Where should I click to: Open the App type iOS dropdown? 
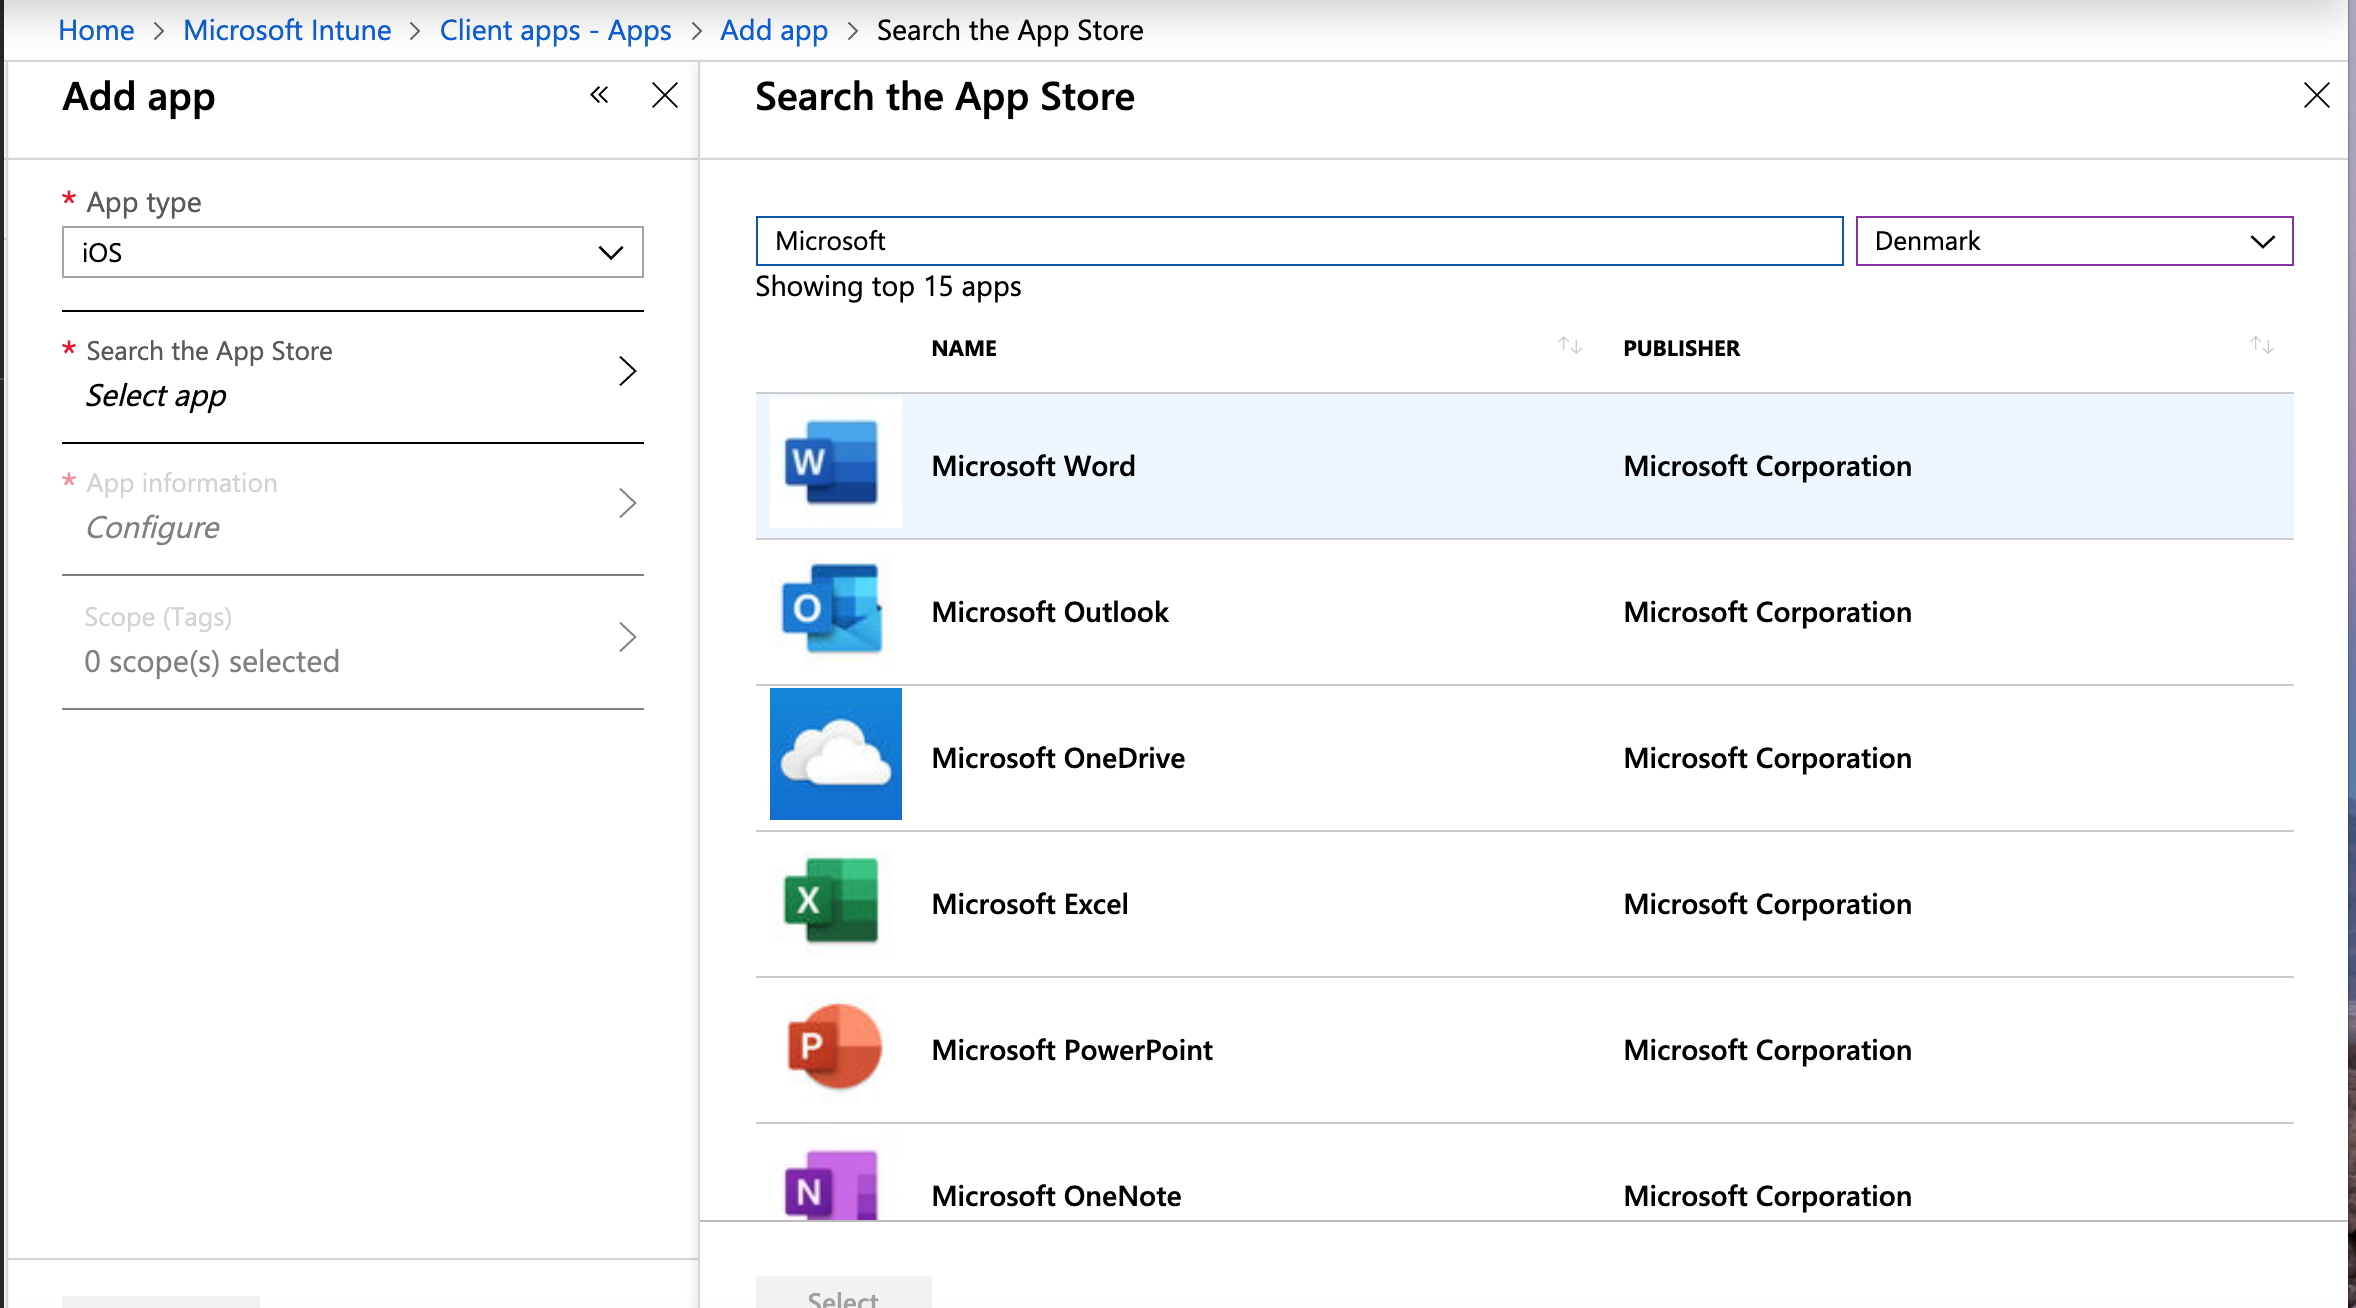click(x=353, y=252)
